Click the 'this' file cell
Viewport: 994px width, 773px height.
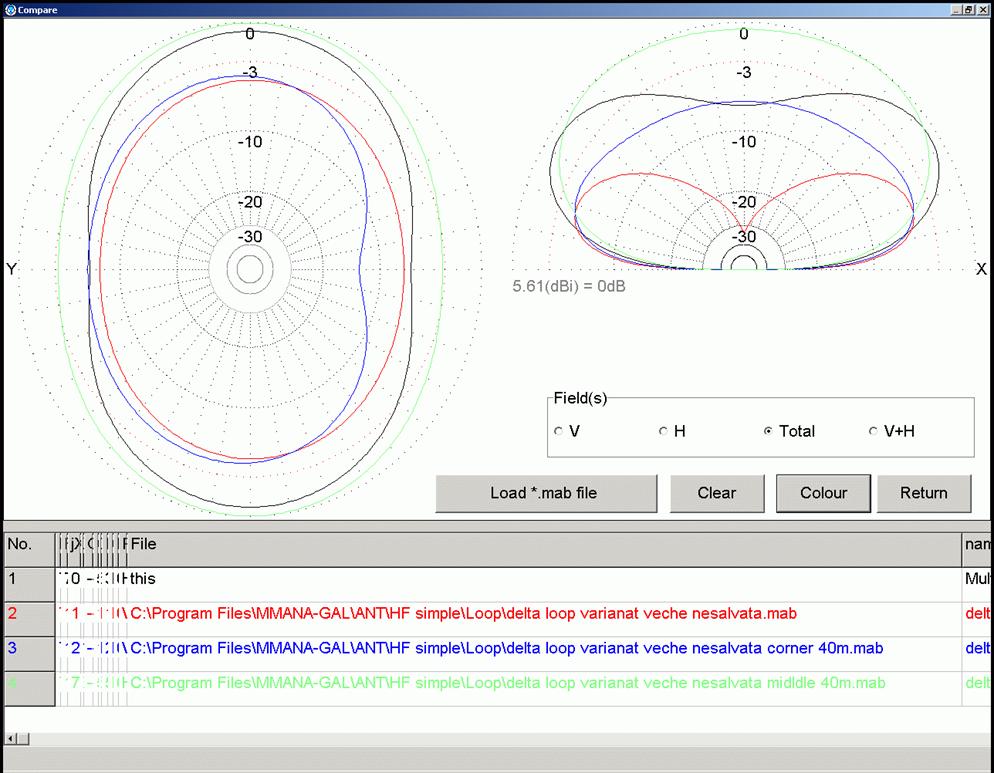tap(544, 584)
